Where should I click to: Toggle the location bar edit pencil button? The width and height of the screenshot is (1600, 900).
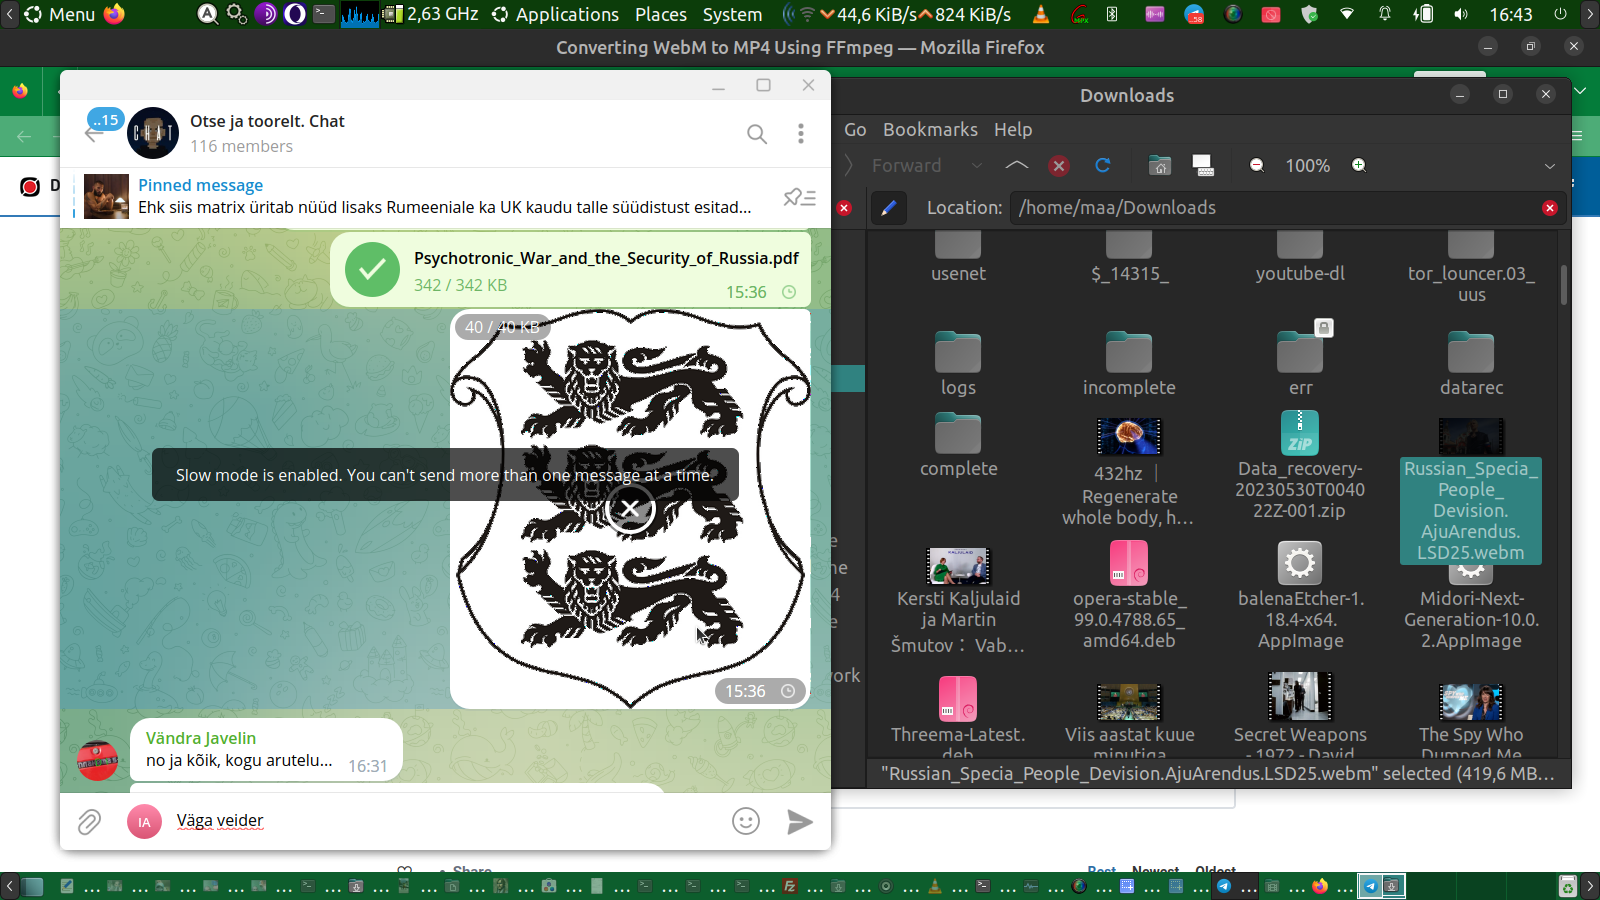(888, 208)
